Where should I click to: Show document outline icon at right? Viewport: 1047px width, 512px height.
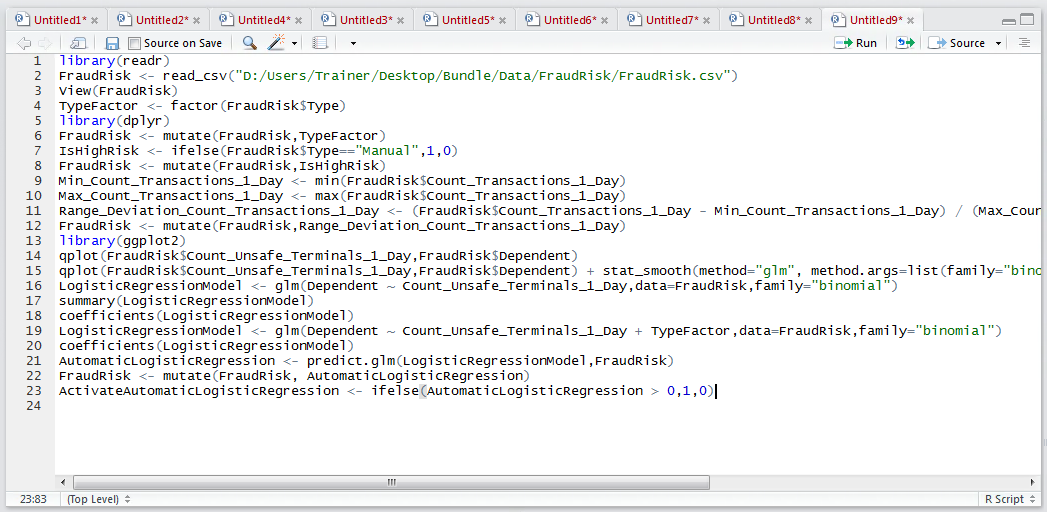pos(1024,43)
